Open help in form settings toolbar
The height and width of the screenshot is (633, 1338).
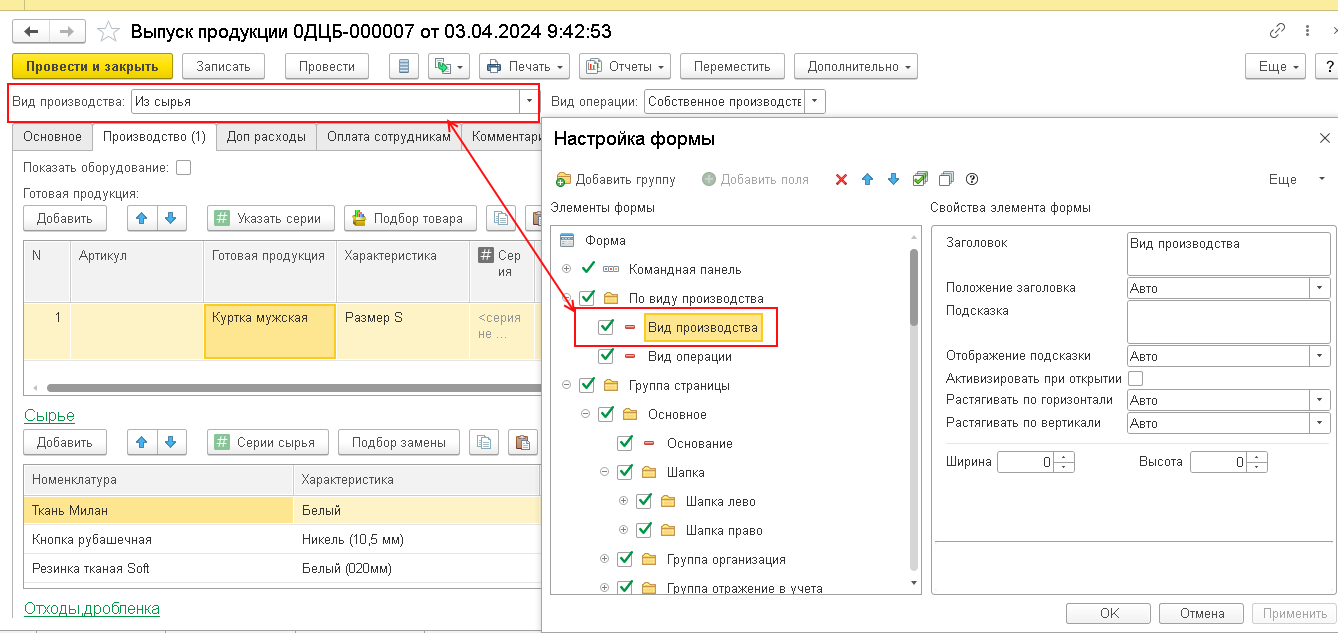pos(971,179)
